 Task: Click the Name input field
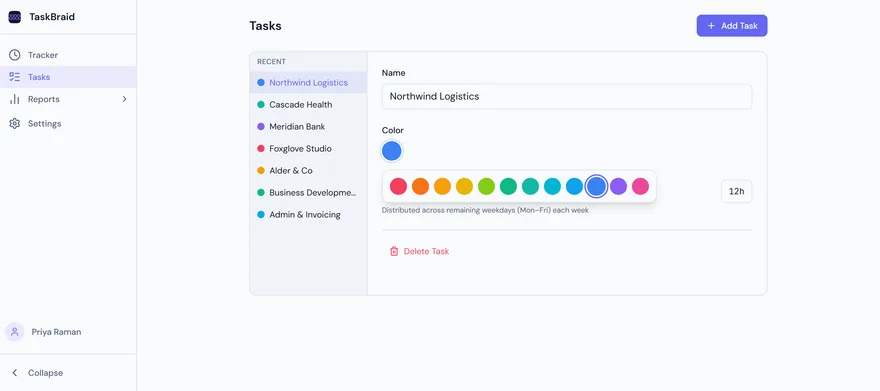tap(567, 96)
